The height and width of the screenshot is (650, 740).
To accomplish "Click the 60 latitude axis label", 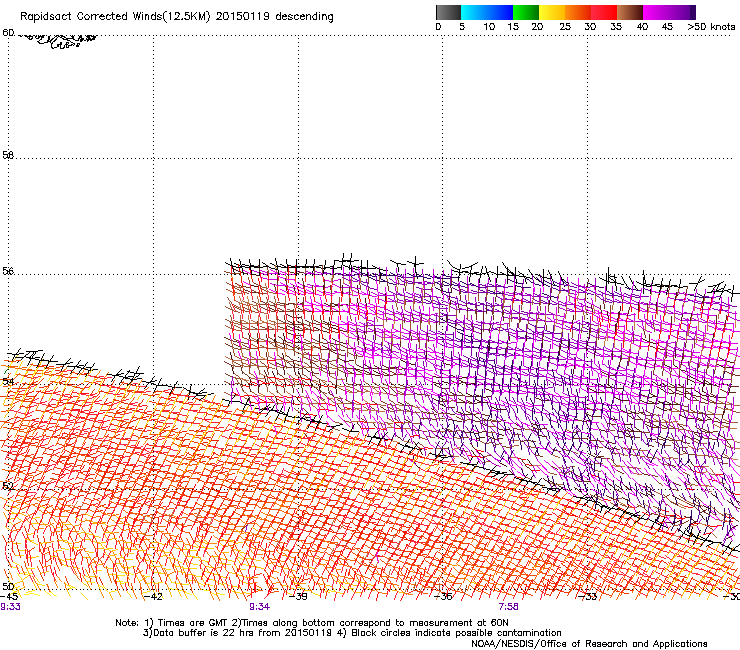I will pos(8,33).
